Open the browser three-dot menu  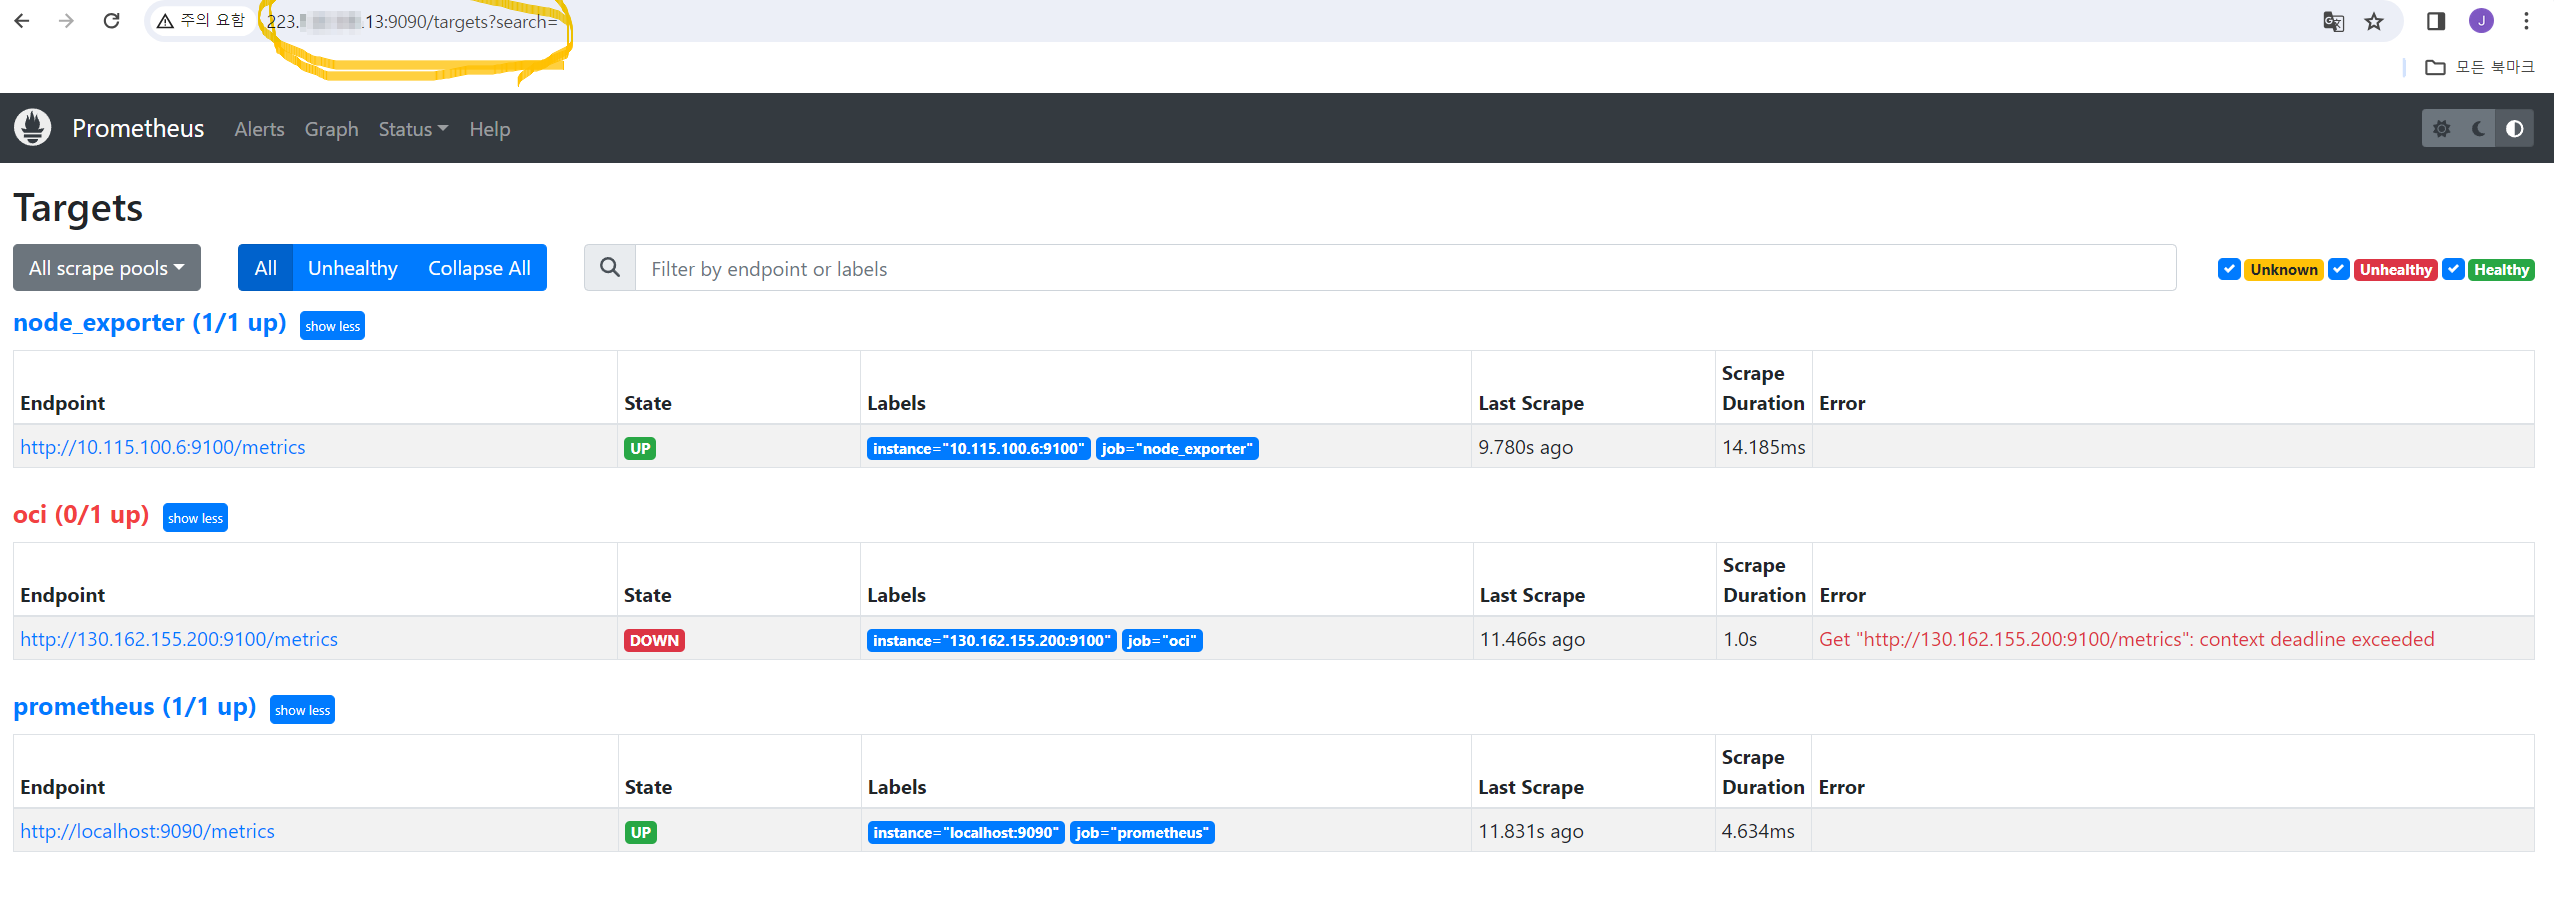pyautogui.click(x=2526, y=21)
